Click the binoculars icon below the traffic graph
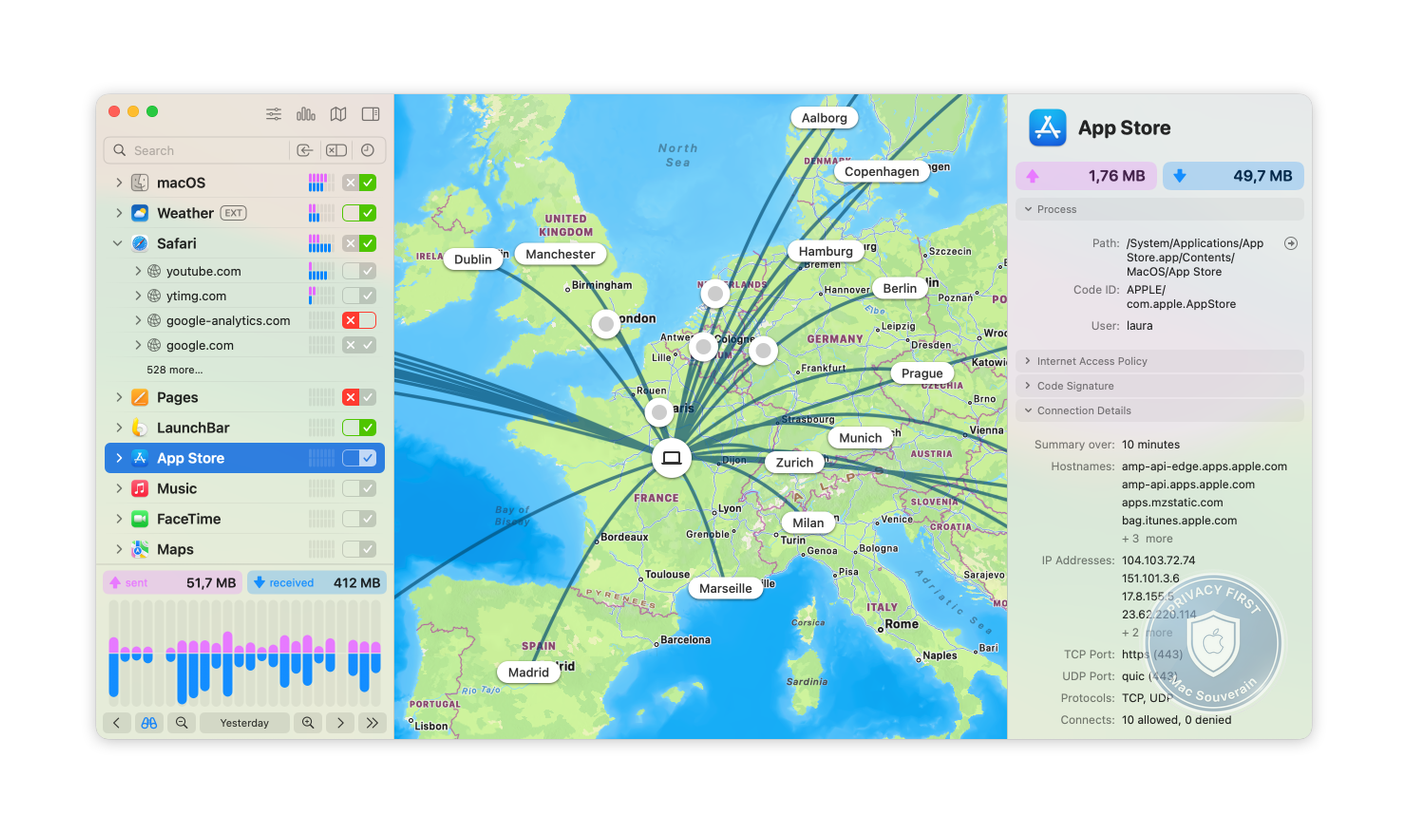The width and height of the screenshot is (1408, 838). (148, 723)
